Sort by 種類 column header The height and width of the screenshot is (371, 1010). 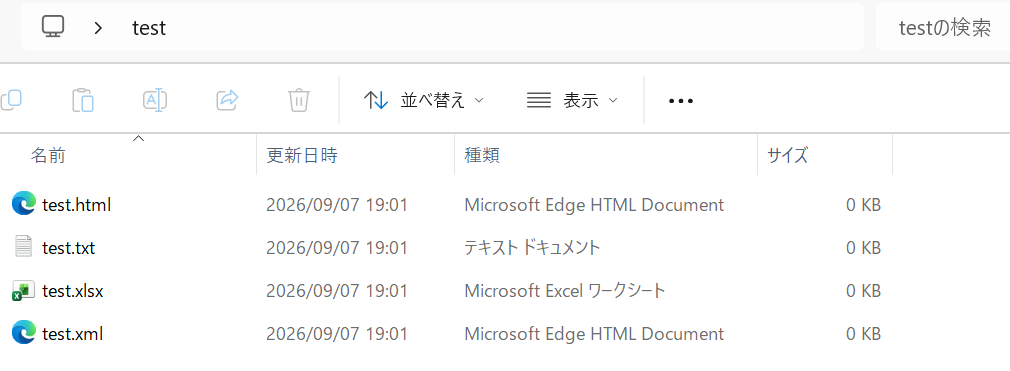pos(482,155)
